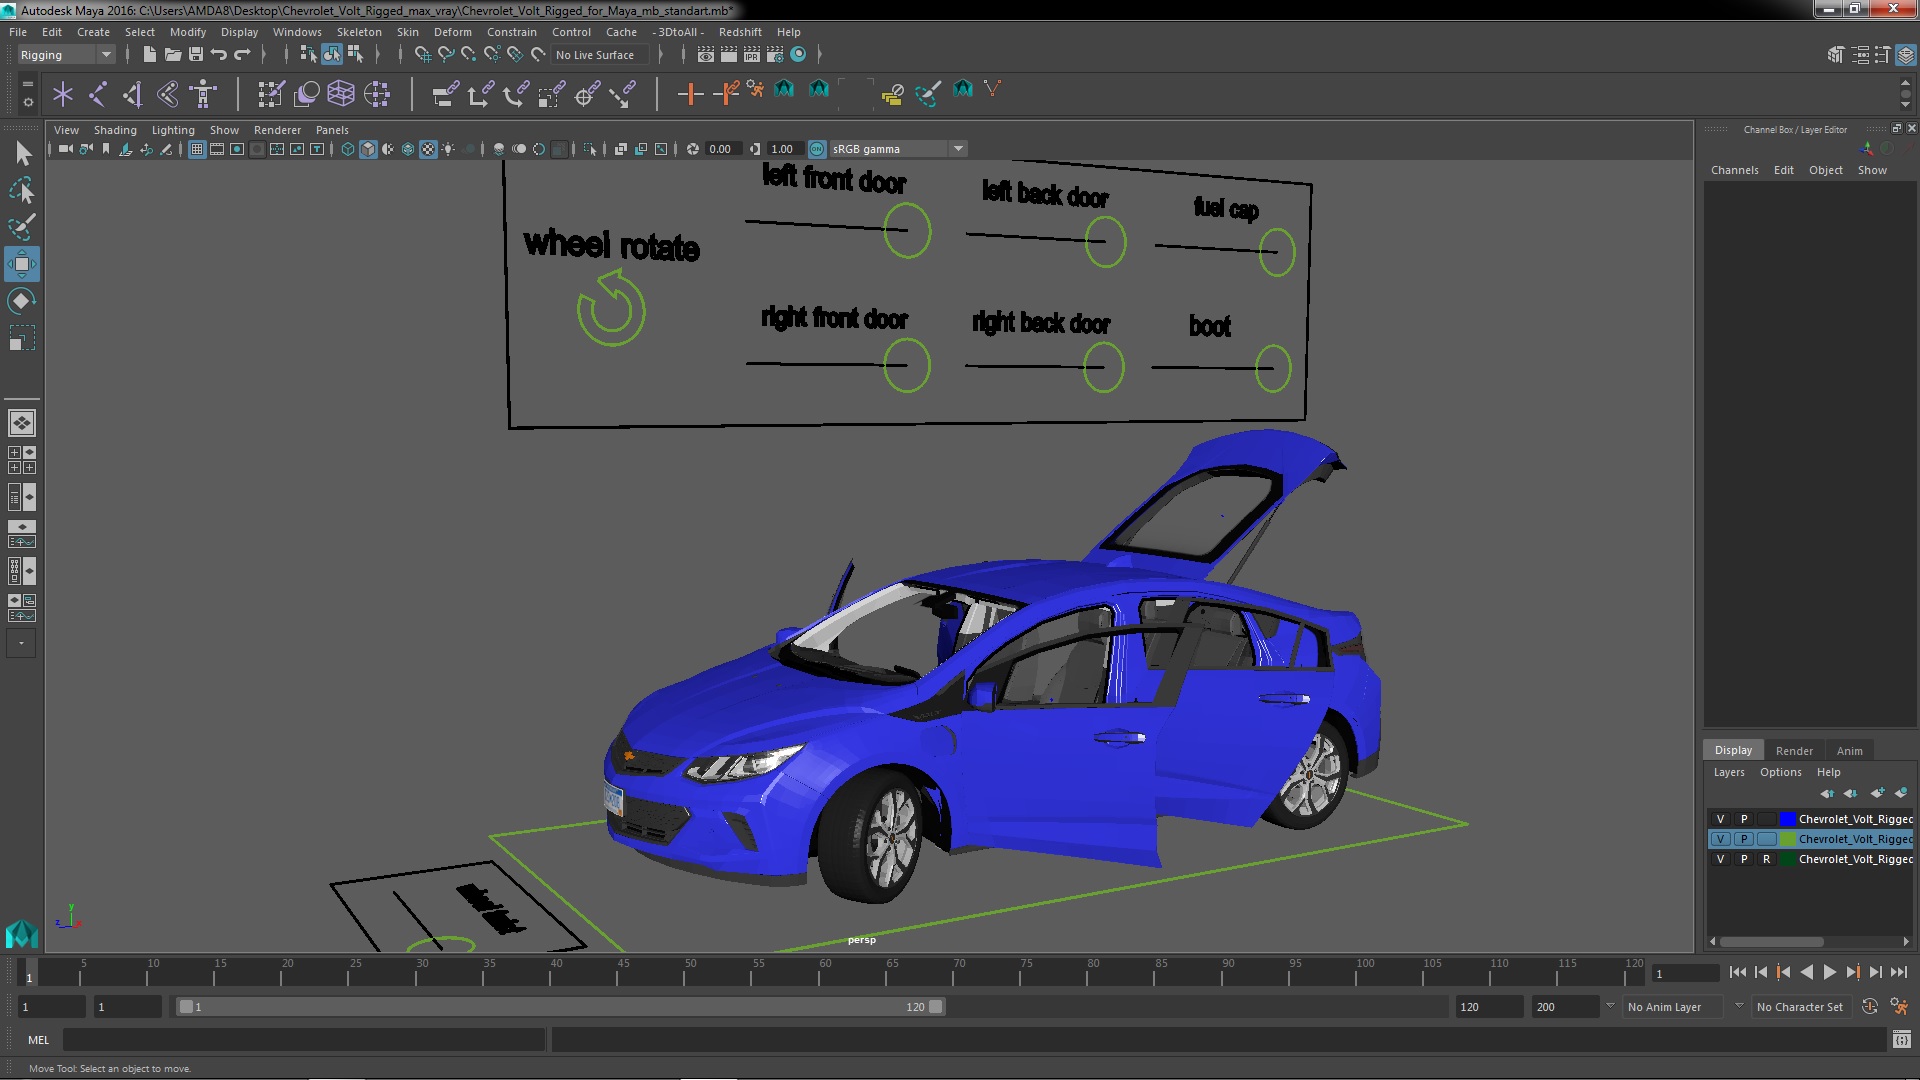Open the Panels viewport menu
This screenshot has height=1080, width=1920.
point(332,130)
